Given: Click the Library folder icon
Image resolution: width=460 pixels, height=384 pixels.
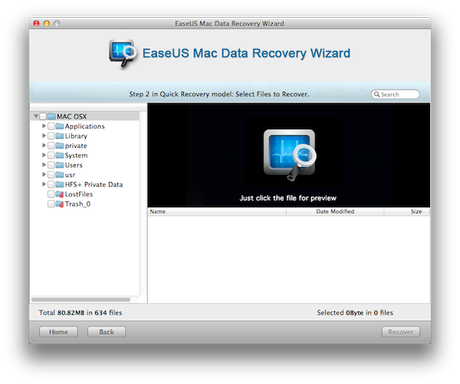Looking at the screenshot, I should coord(60,136).
